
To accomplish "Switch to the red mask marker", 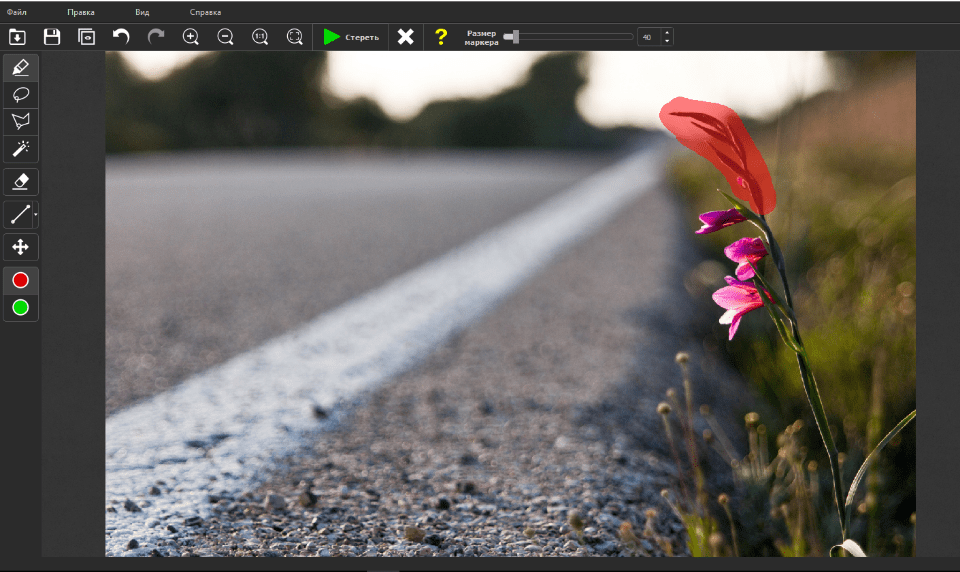I will tap(20, 280).
